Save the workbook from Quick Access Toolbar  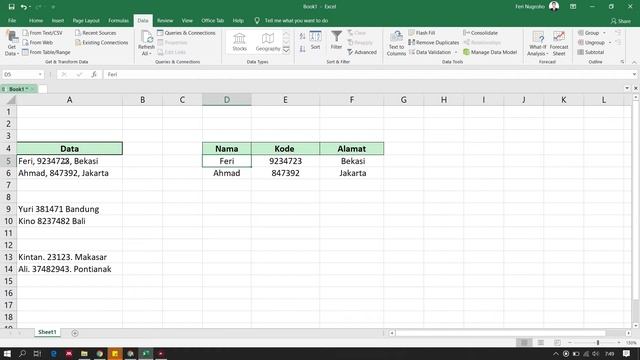(11, 7)
